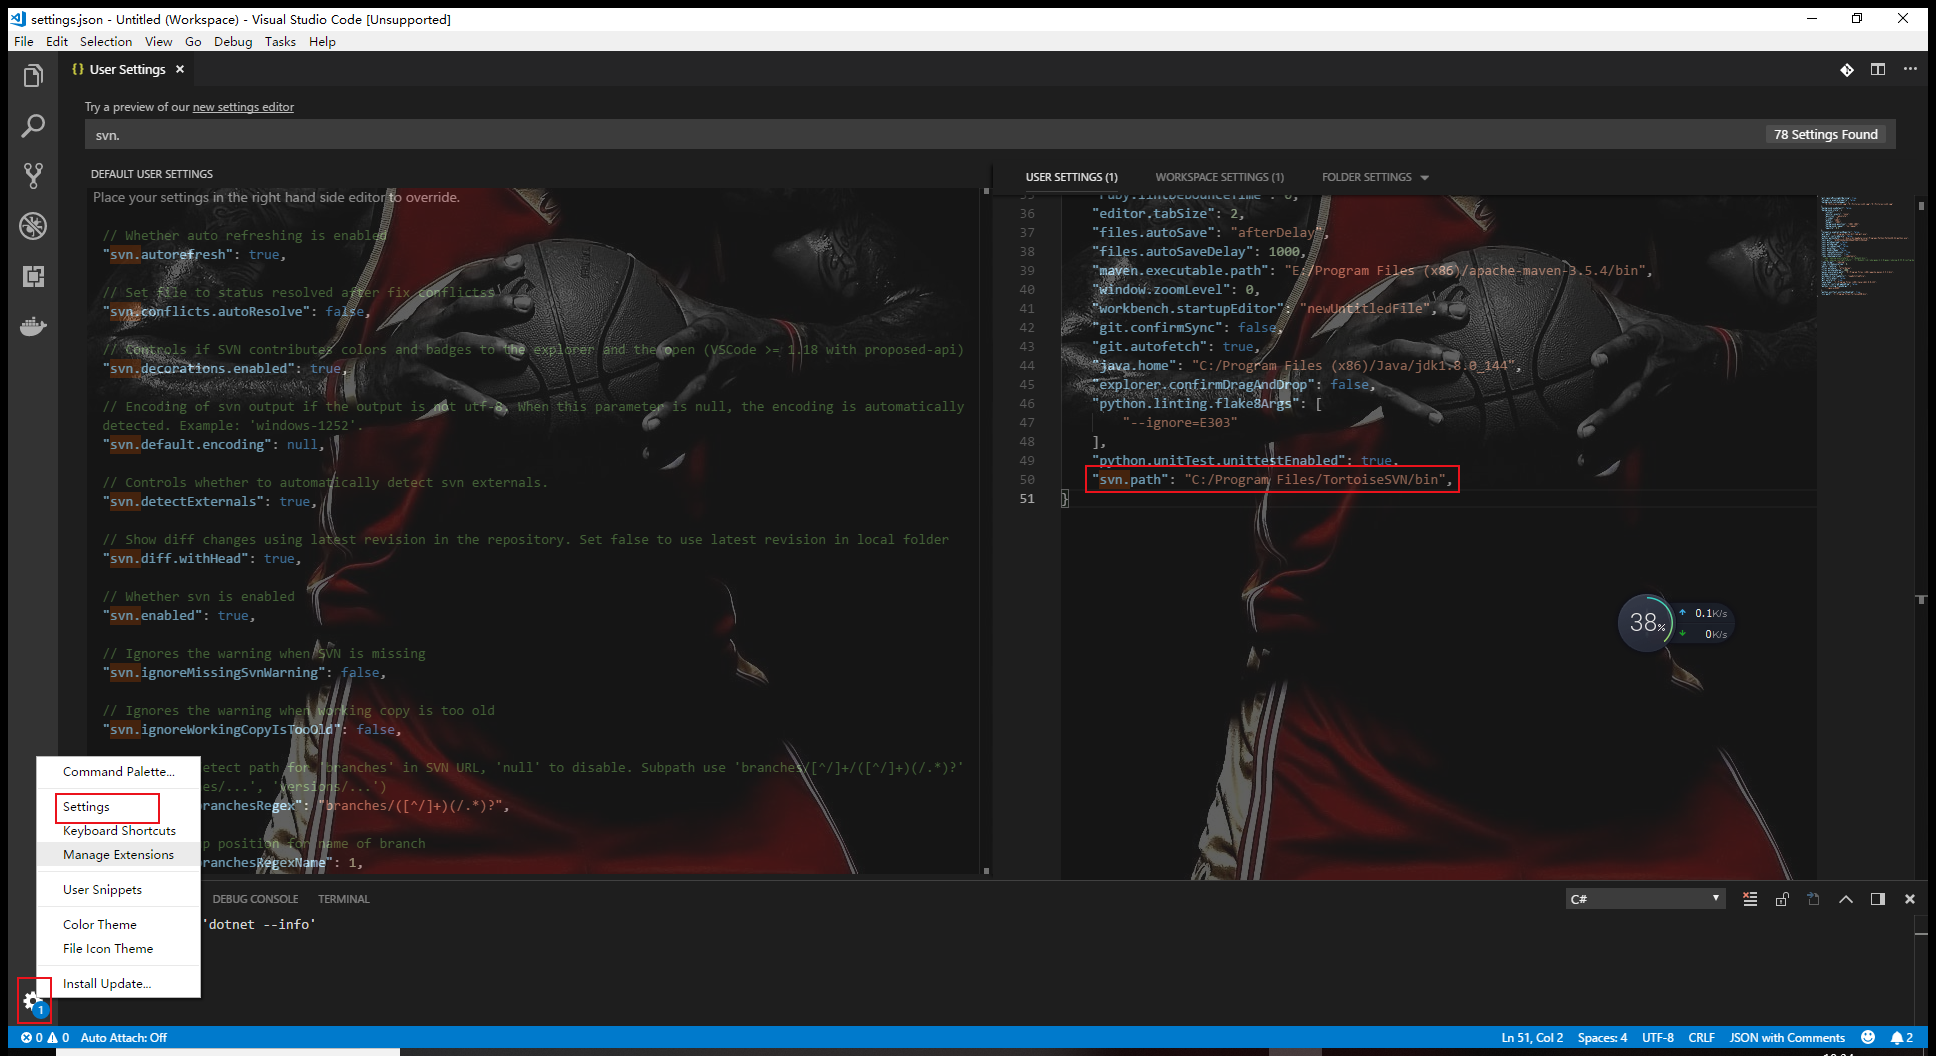Image resolution: width=1936 pixels, height=1056 pixels.
Task: Choose Color Theme from gear menu
Action: coord(118,924)
